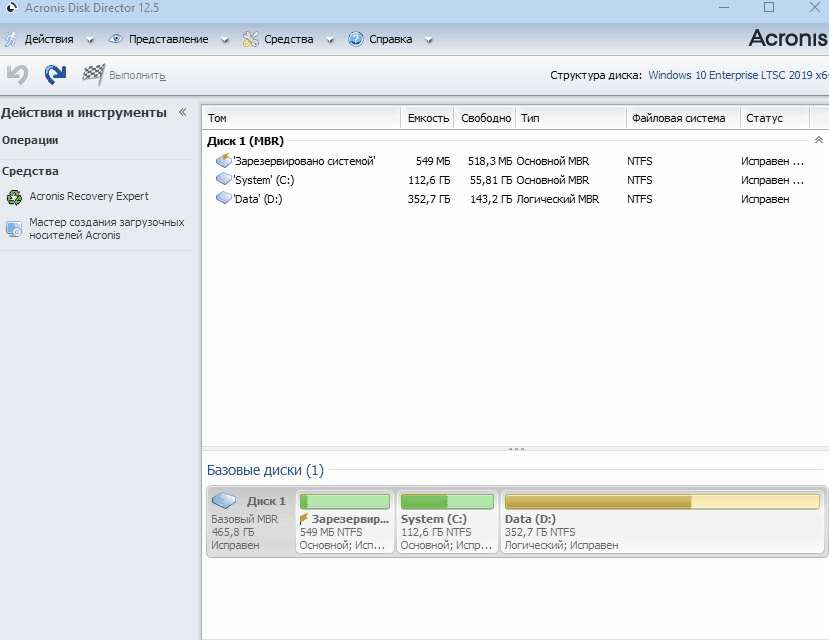Viewport: 829px width, 640px height.
Task: Click the Acronis app icon in title bar
Action: point(12,8)
